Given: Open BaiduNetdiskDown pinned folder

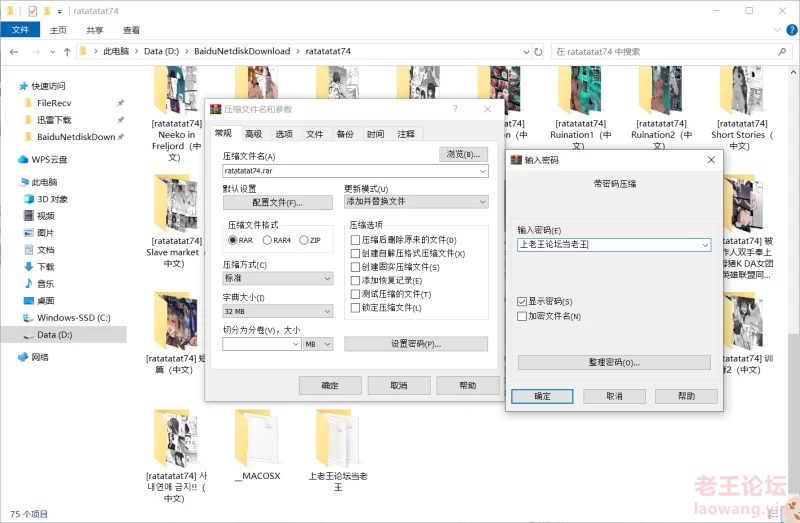Looking at the screenshot, I should [x=76, y=137].
